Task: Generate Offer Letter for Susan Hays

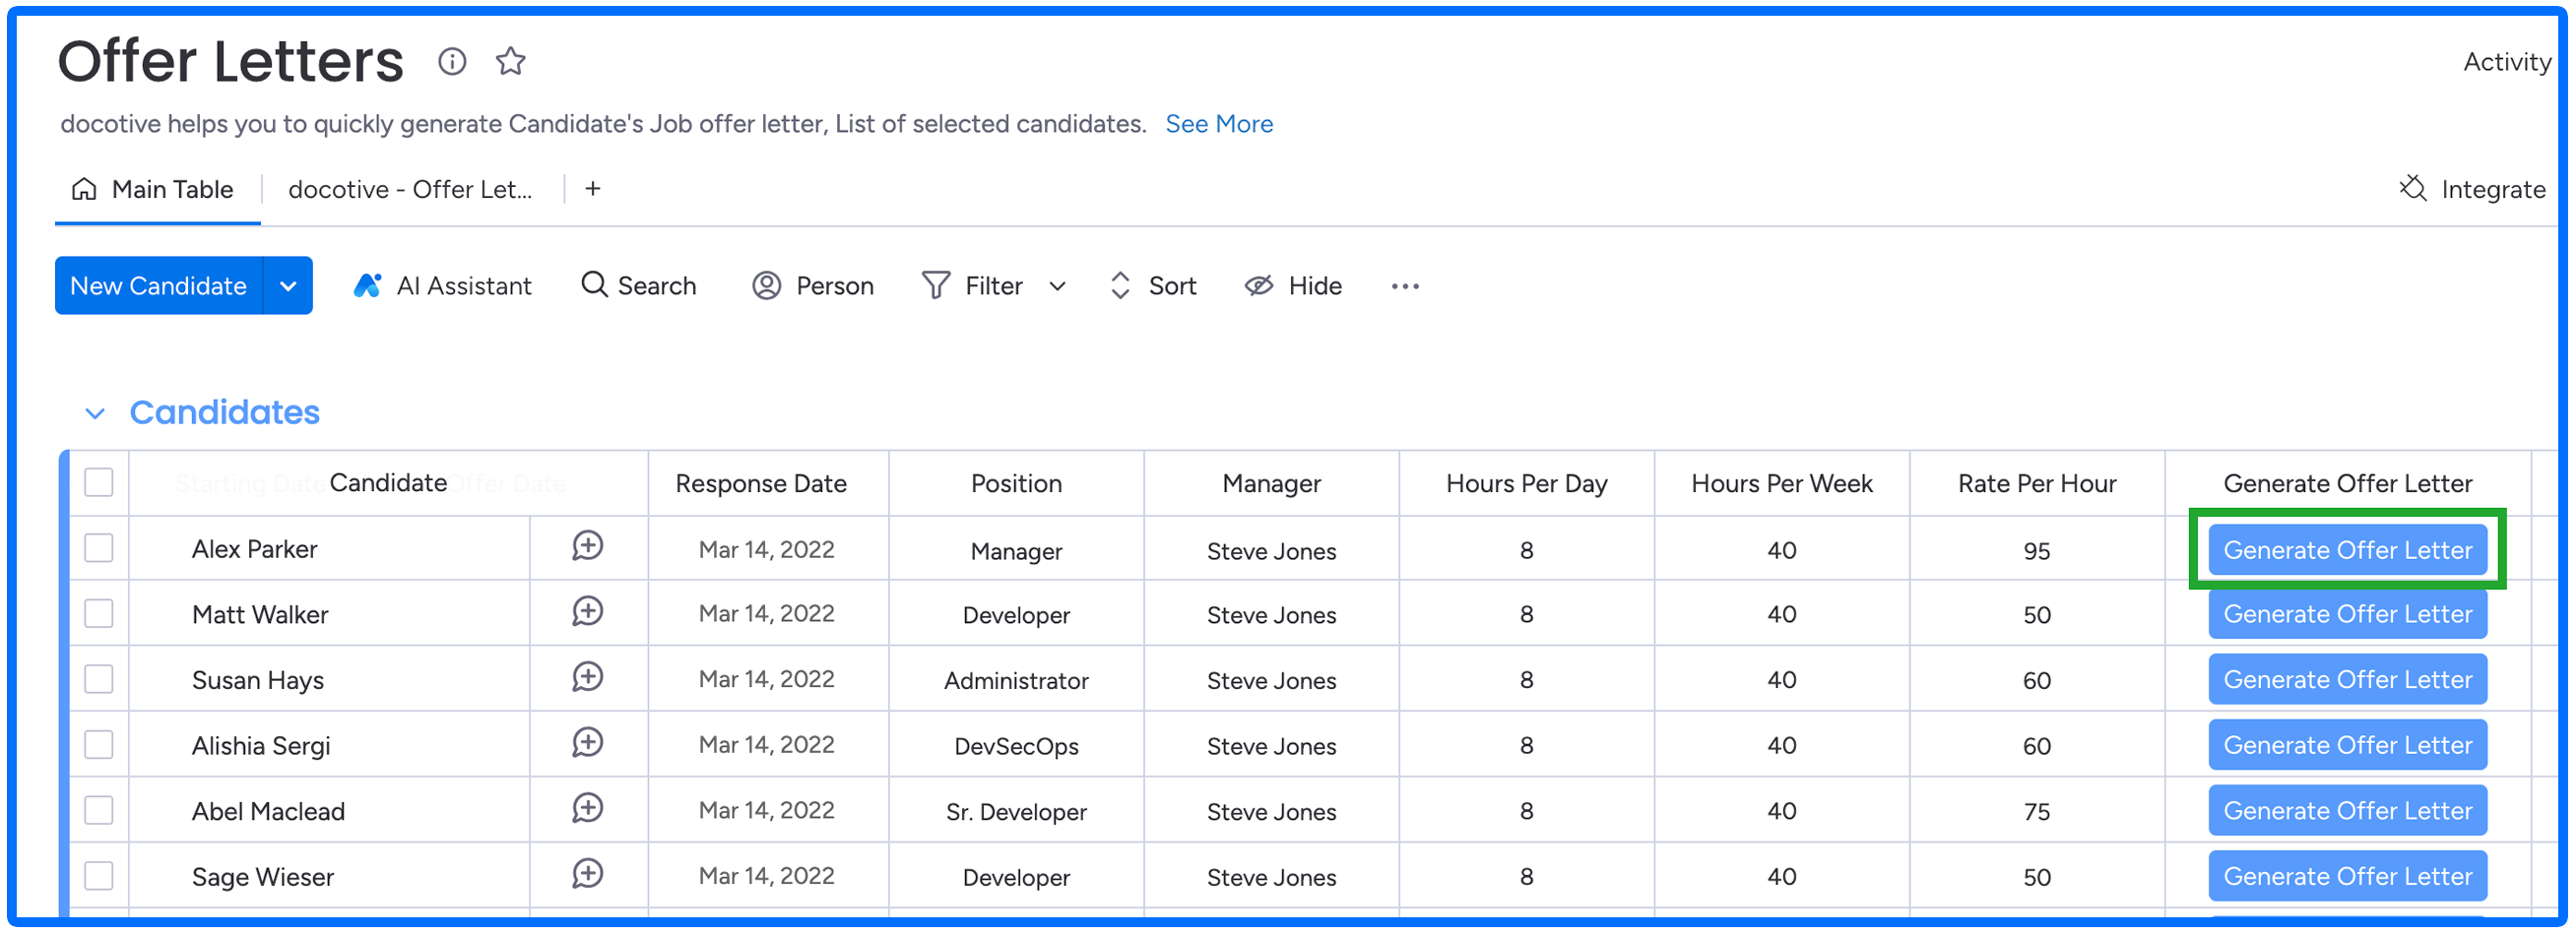Action: (x=2347, y=680)
